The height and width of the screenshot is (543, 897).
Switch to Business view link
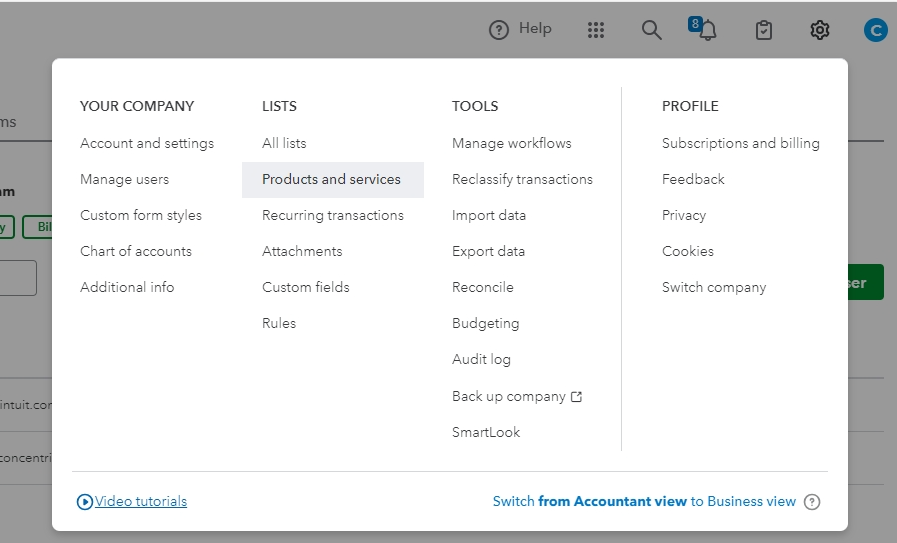point(644,502)
